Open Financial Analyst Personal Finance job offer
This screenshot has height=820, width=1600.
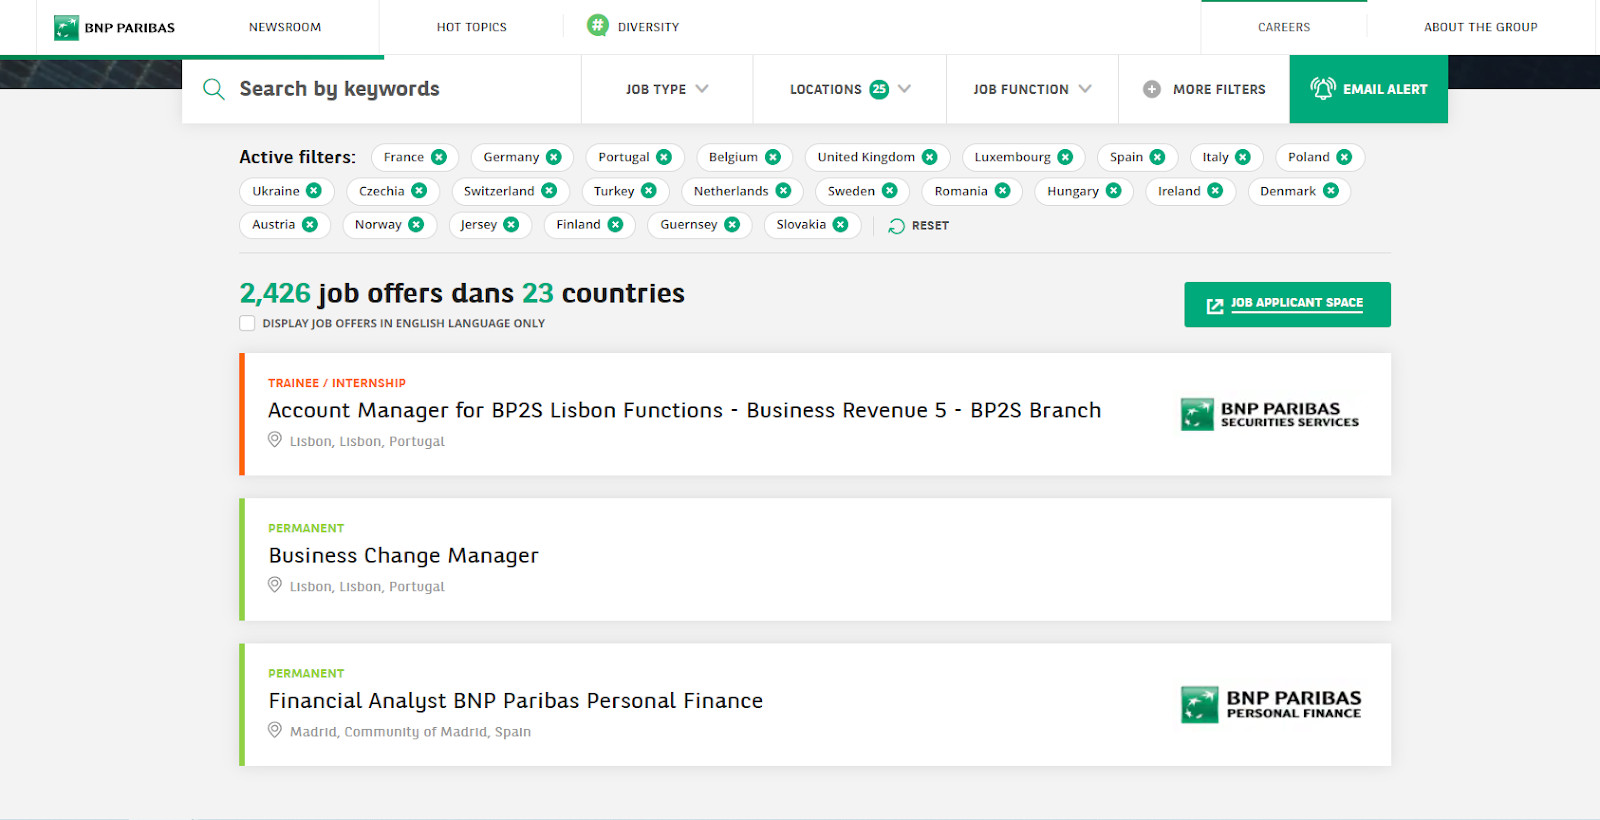tap(515, 700)
